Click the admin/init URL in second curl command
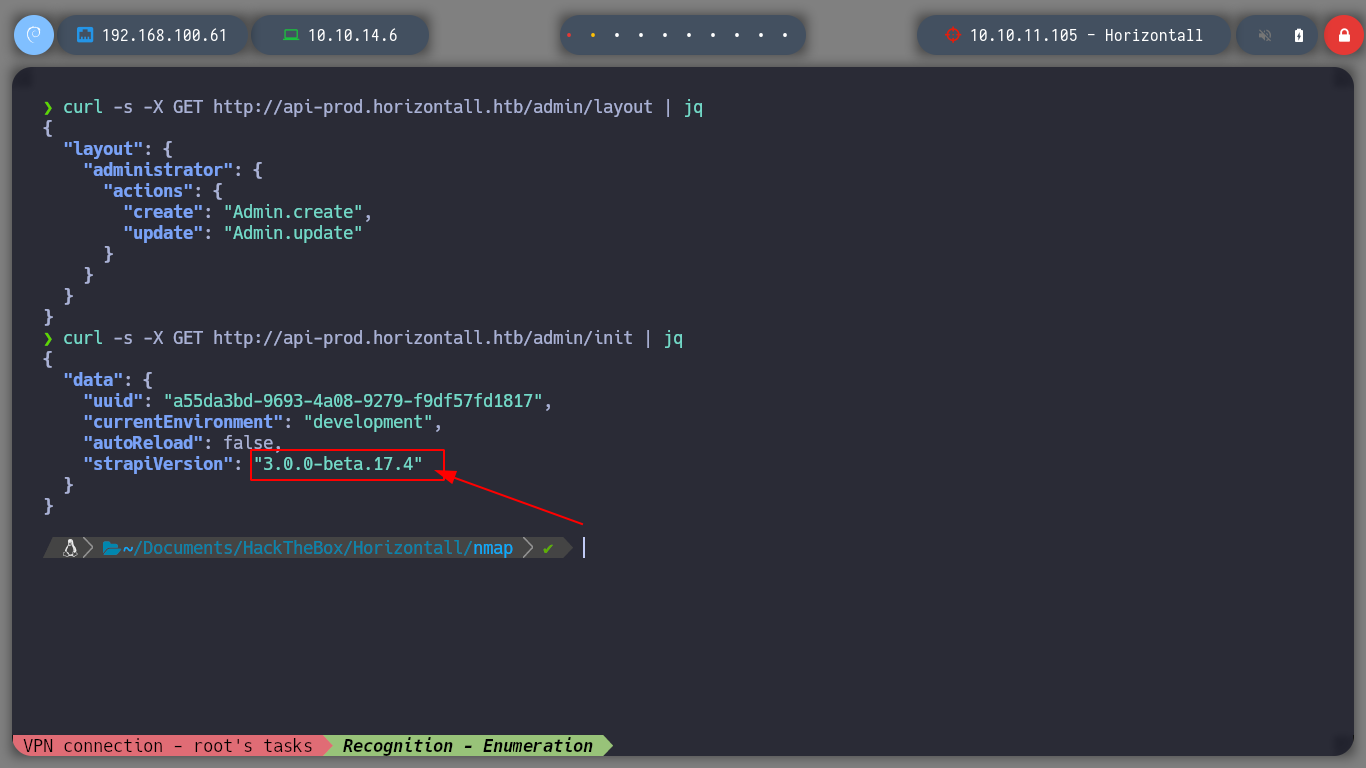This screenshot has width=1366, height=768. tap(423, 338)
